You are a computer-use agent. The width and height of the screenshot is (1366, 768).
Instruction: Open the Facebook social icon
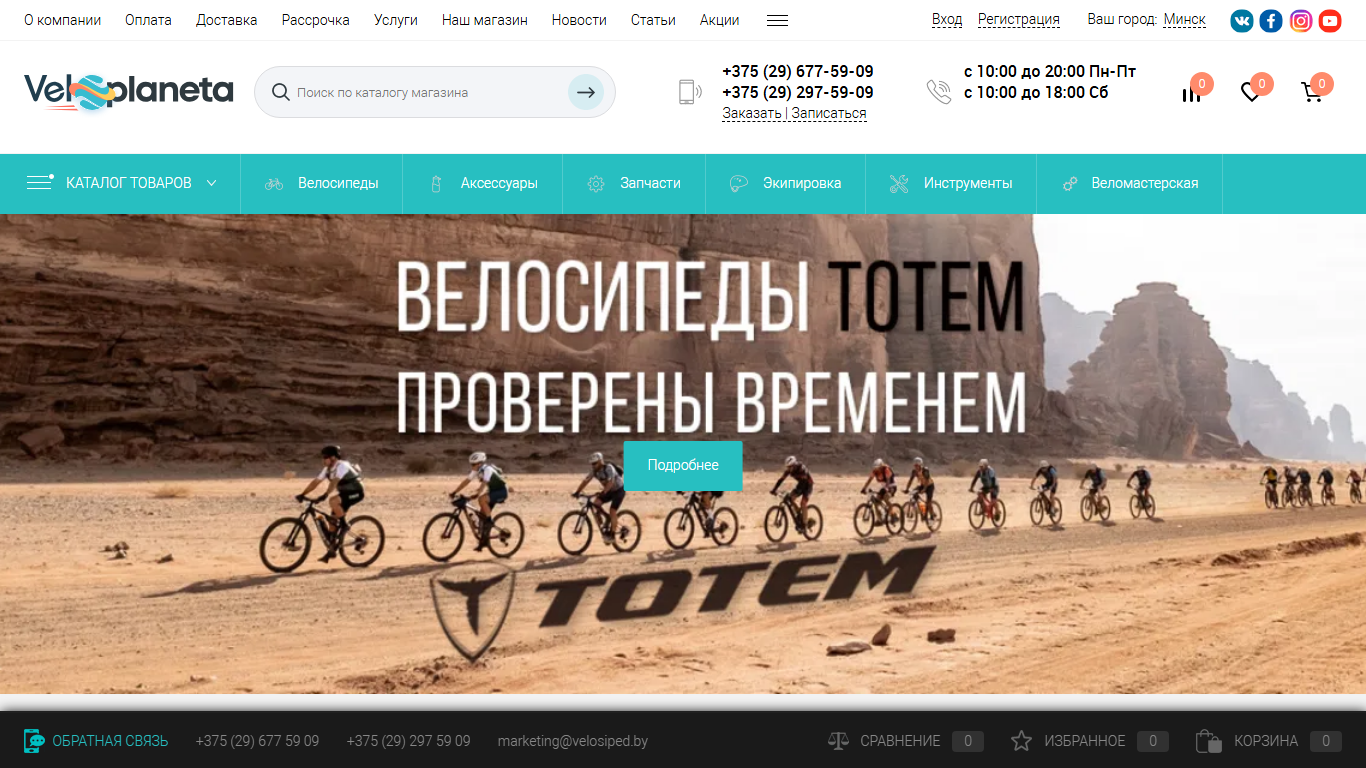(x=1271, y=20)
